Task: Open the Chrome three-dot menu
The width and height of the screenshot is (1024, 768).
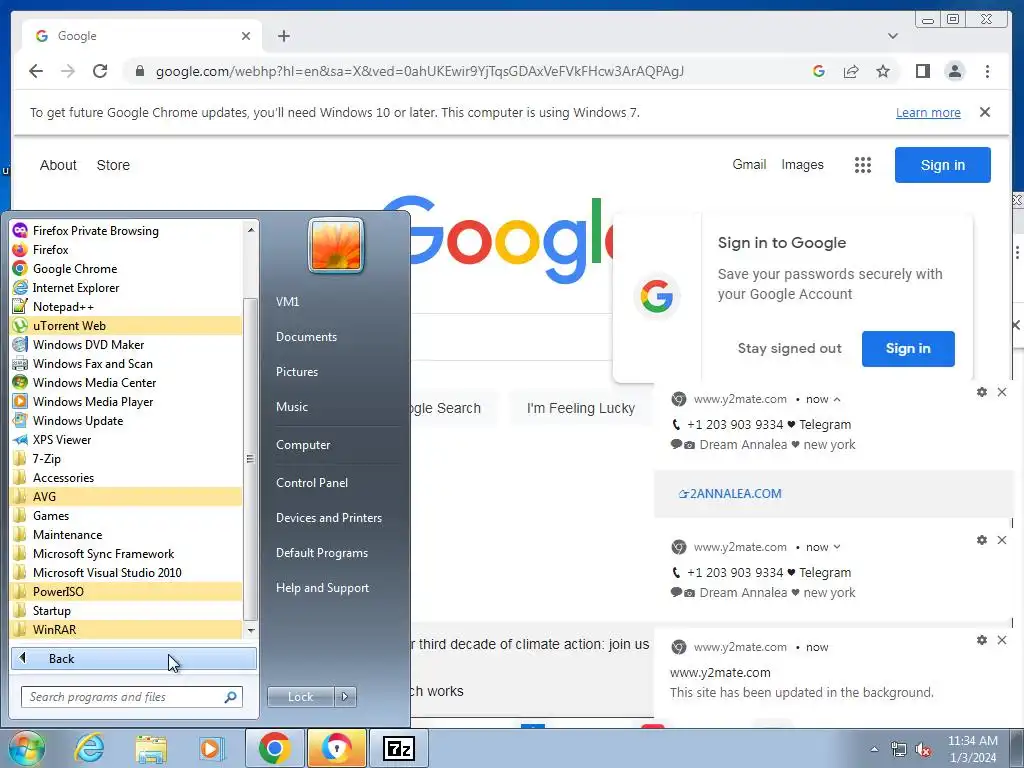Action: (x=987, y=71)
